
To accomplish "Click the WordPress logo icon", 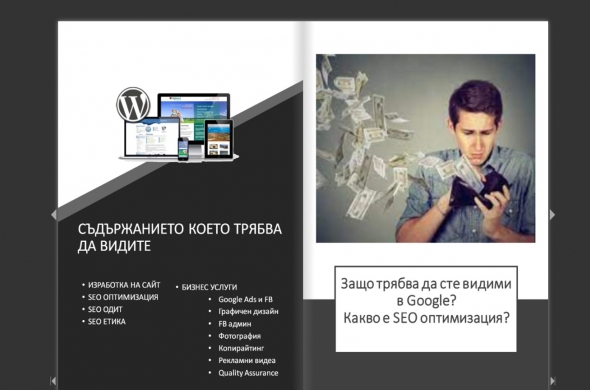I will (x=133, y=105).
